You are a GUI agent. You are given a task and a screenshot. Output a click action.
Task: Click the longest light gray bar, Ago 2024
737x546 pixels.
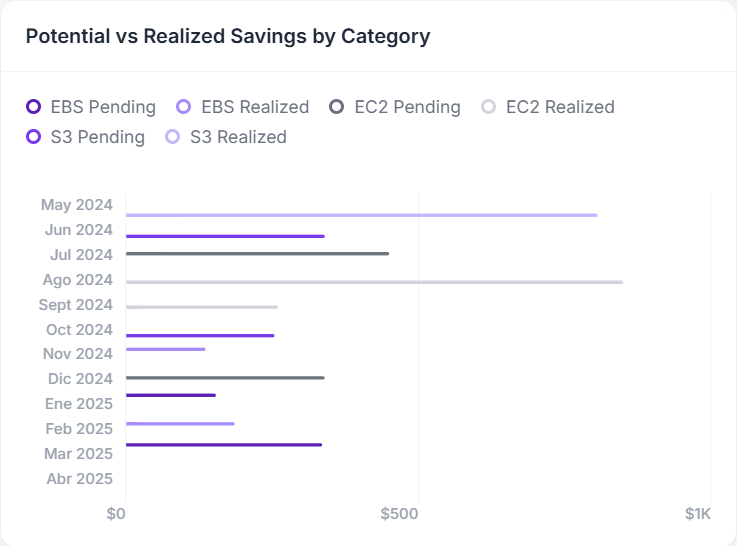(x=374, y=282)
